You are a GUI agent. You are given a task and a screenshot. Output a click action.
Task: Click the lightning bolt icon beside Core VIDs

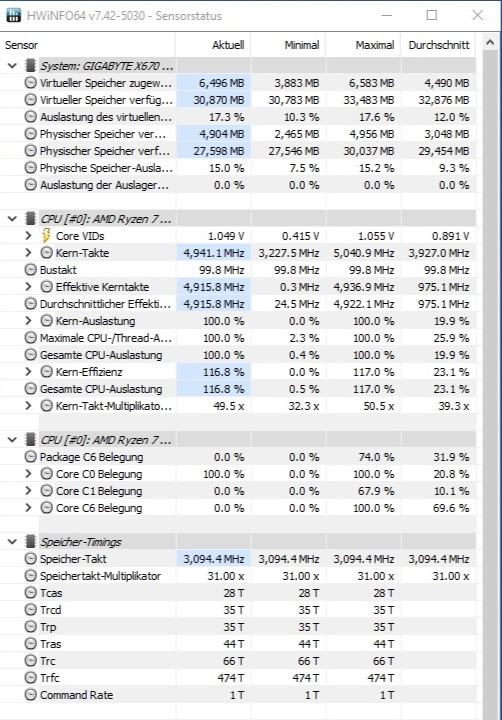46,236
